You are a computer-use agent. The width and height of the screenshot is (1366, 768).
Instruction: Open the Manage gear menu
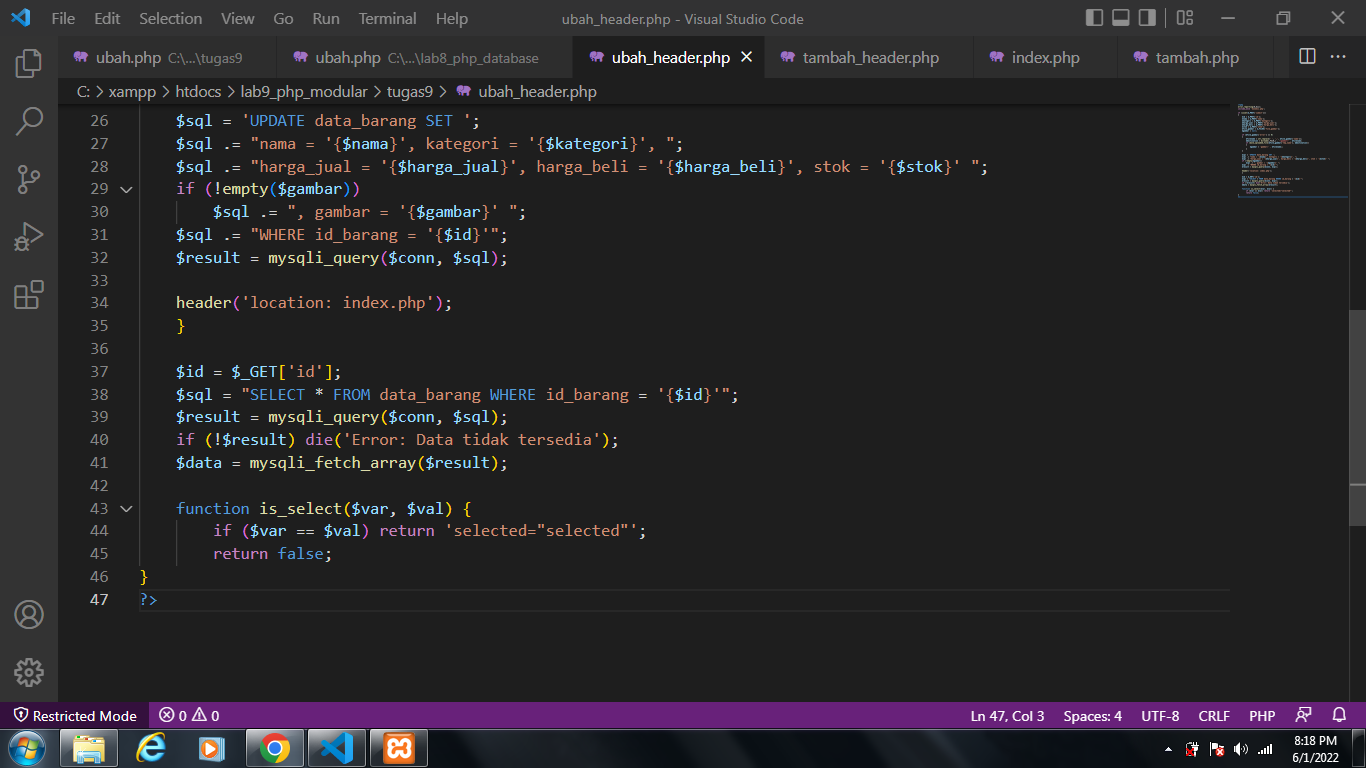click(29, 672)
